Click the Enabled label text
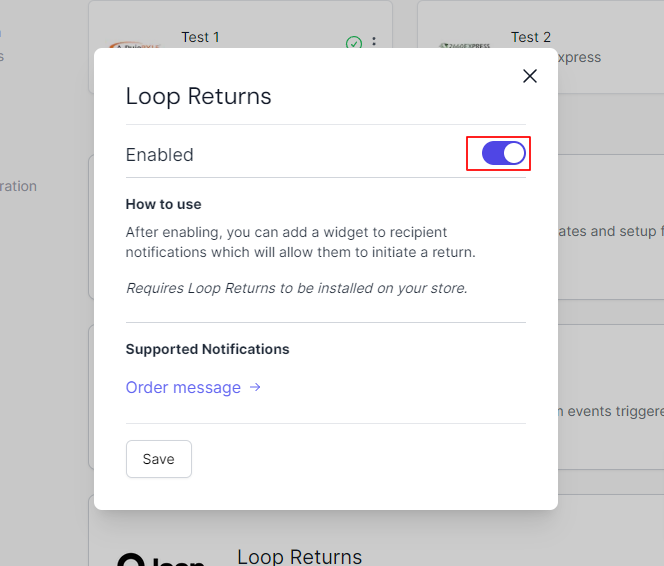 click(160, 155)
